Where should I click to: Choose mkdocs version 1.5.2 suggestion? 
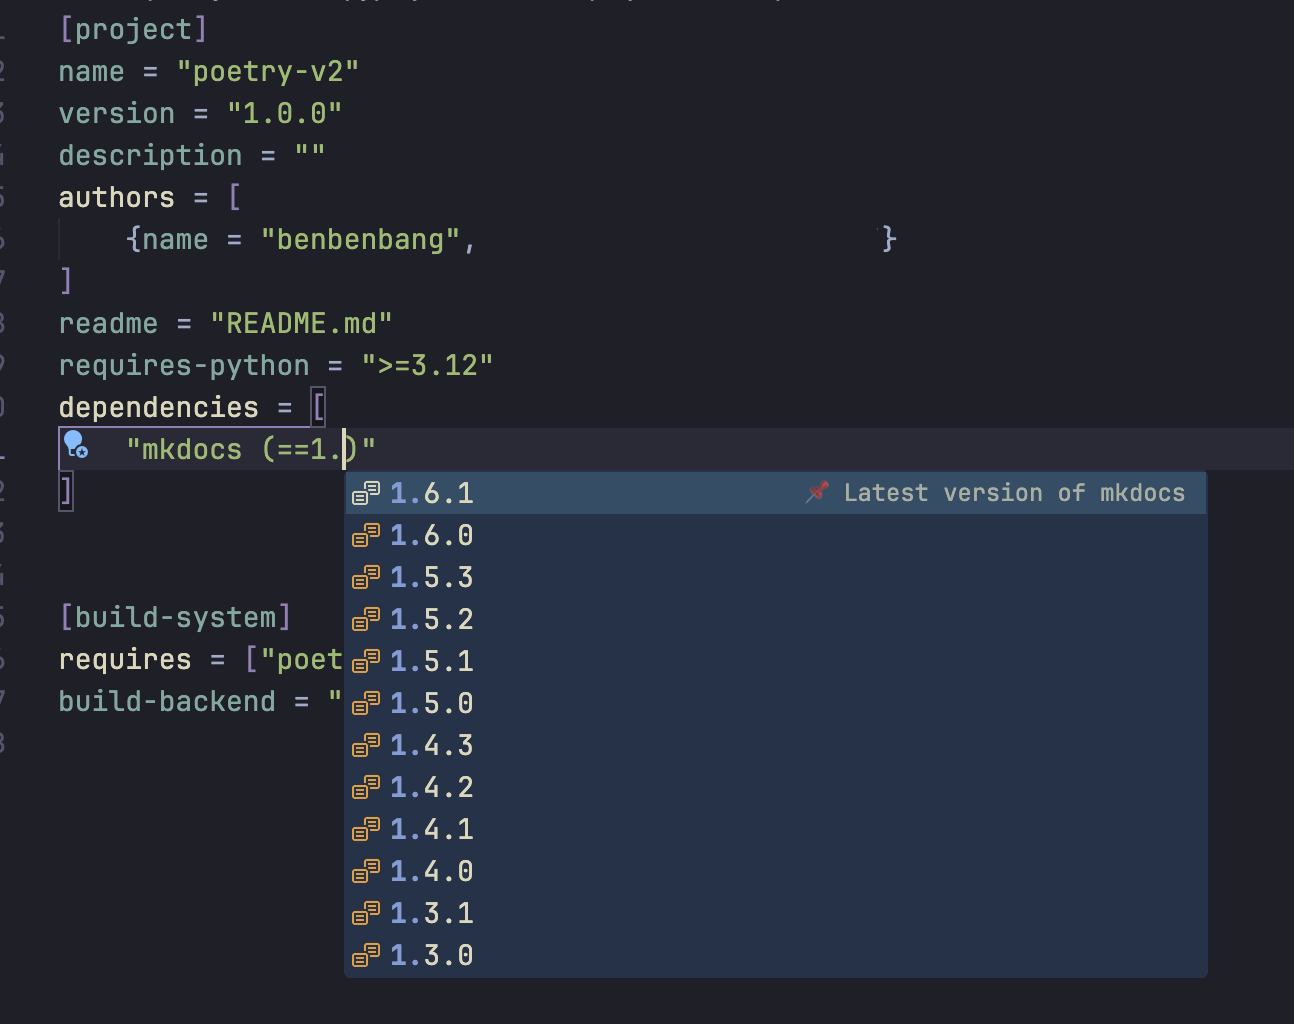point(775,619)
